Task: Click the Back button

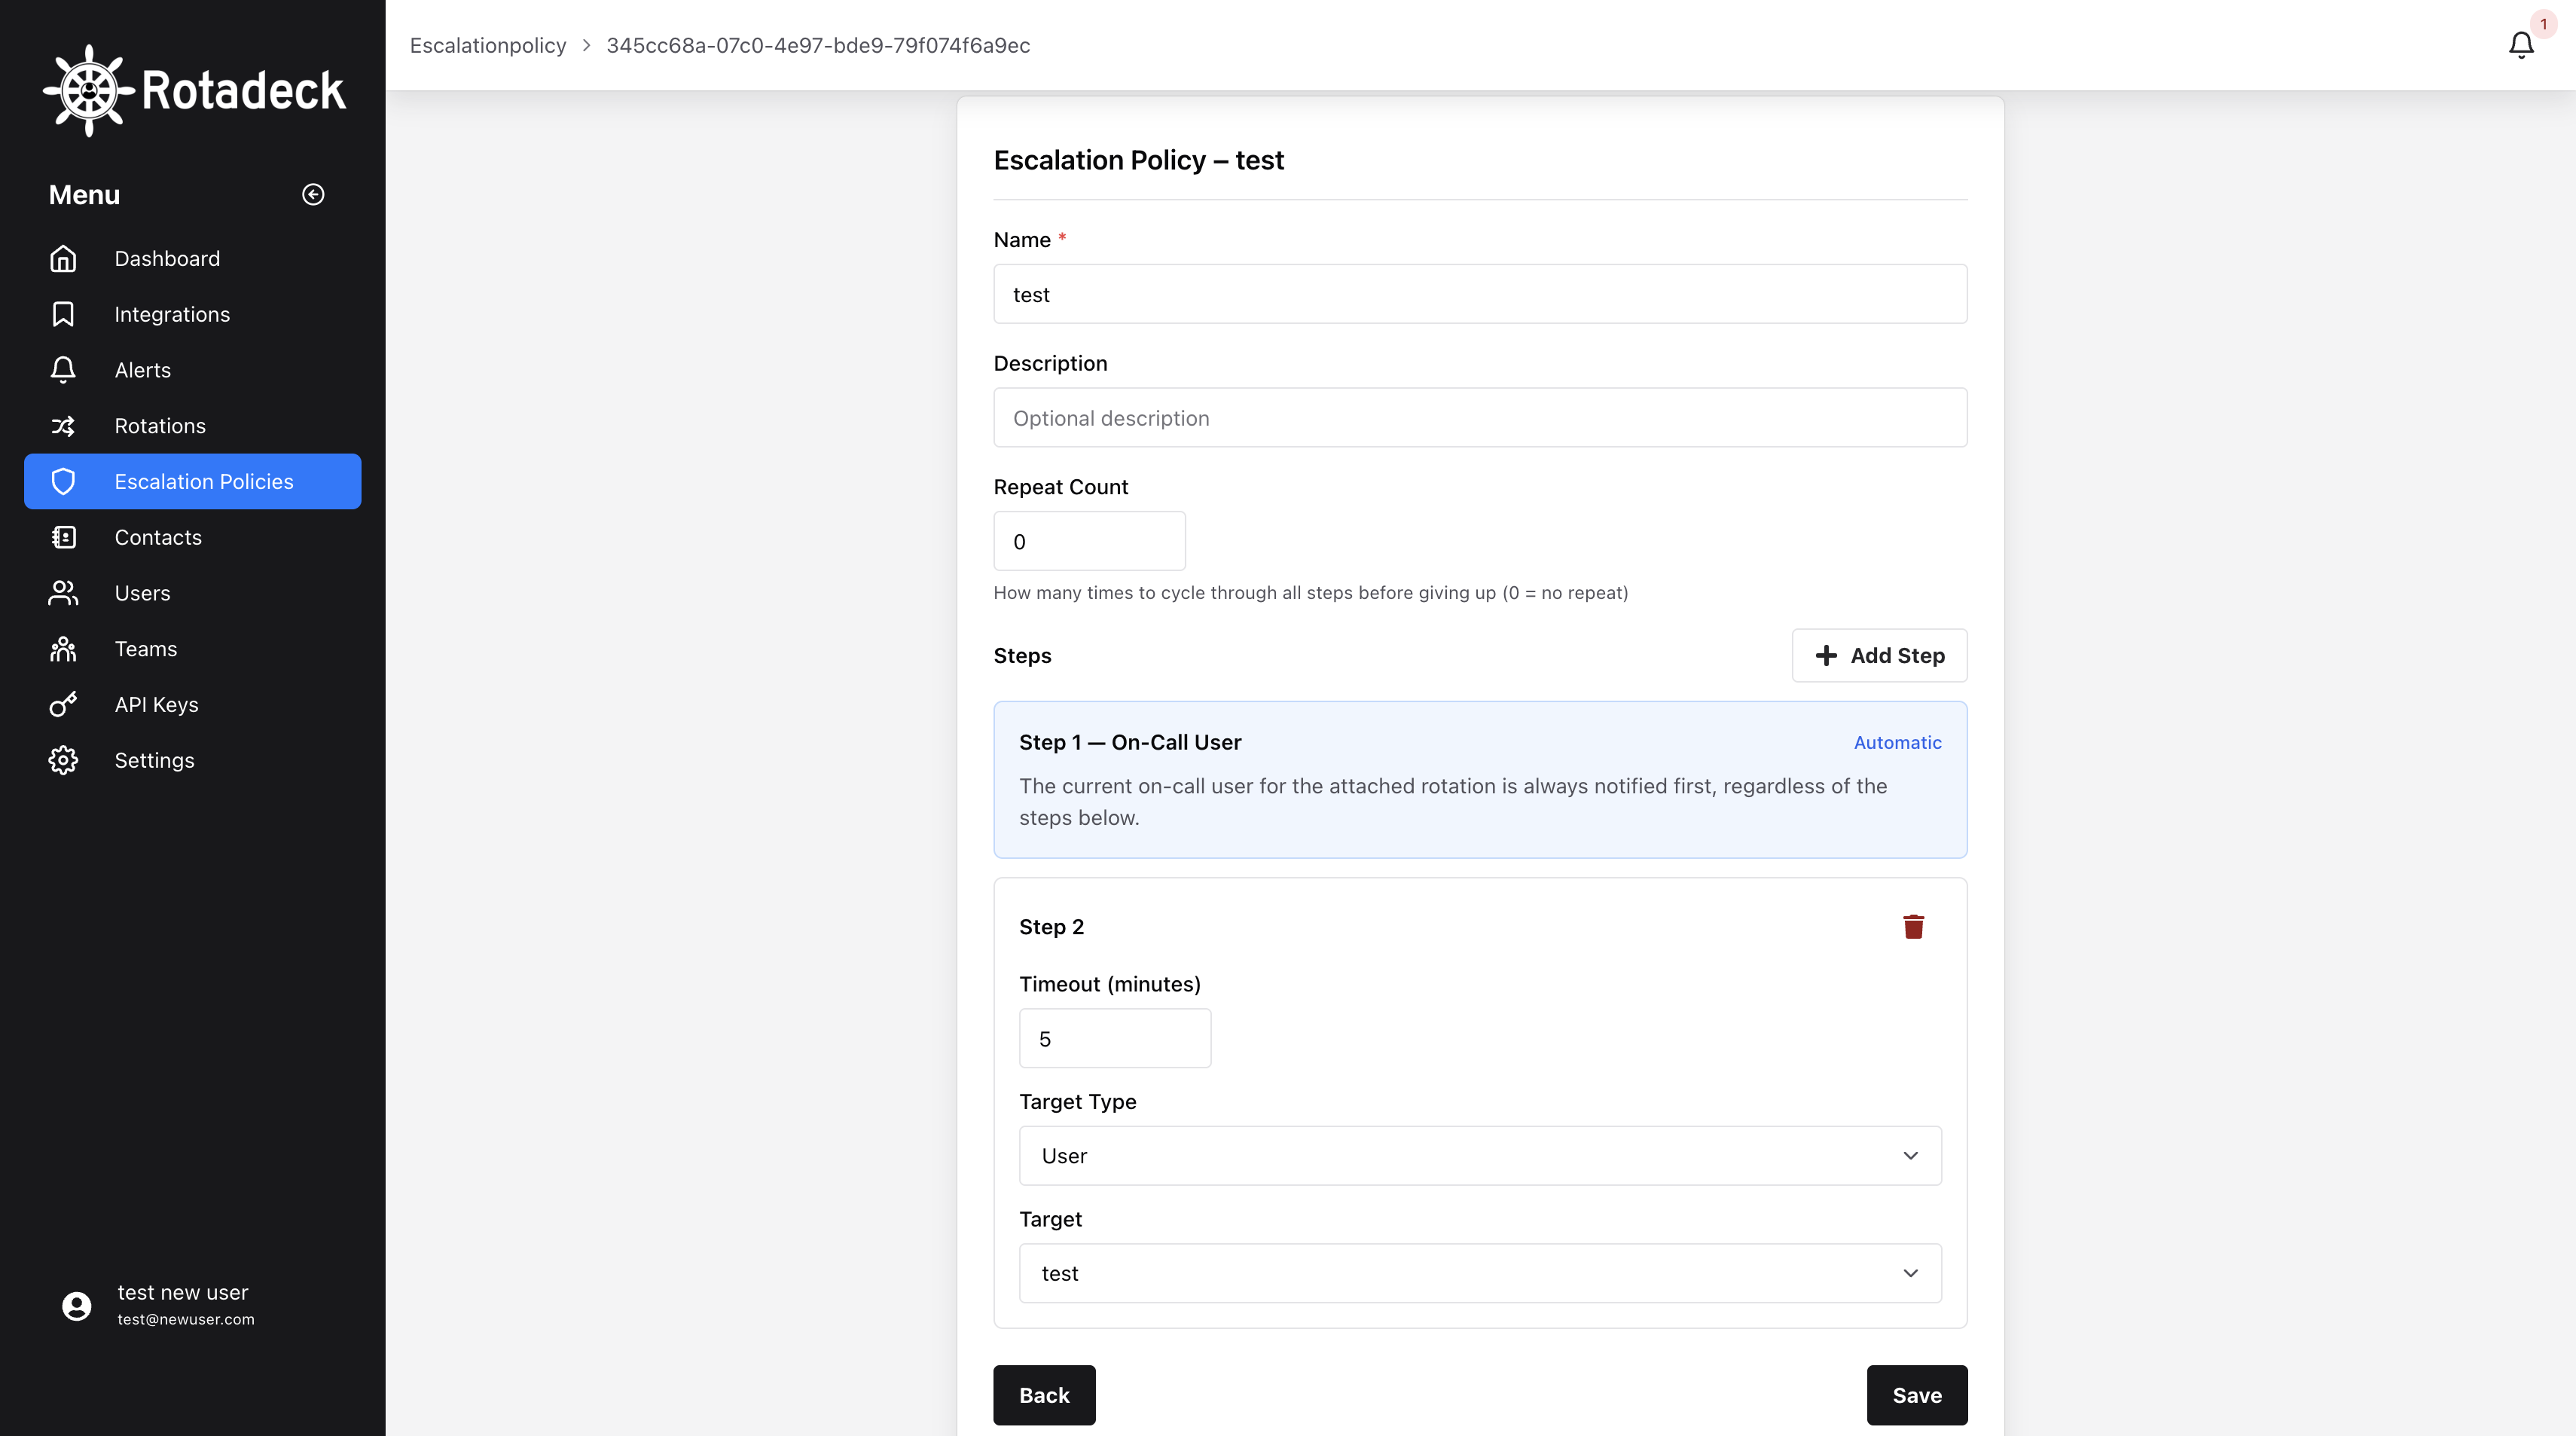Action: click(x=1044, y=1395)
